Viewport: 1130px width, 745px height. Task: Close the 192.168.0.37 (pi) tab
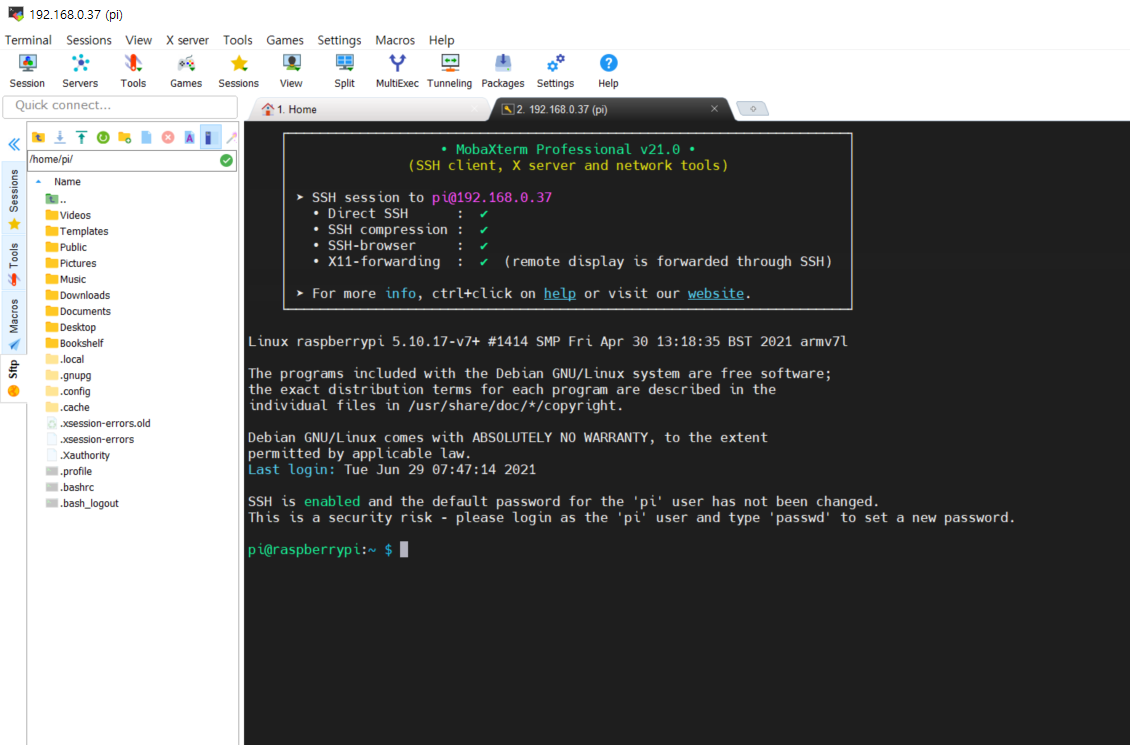pyautogui.click(x=714, y=109)
